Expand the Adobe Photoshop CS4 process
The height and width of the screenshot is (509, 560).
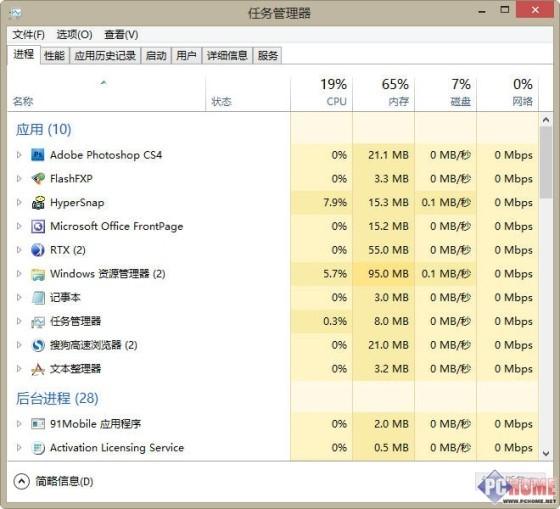click(19, 155)
